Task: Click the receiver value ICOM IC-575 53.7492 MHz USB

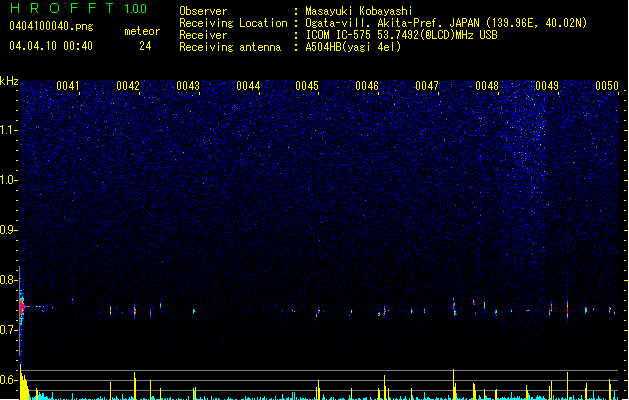Action: pyautogui.click(x=402, y=35)
